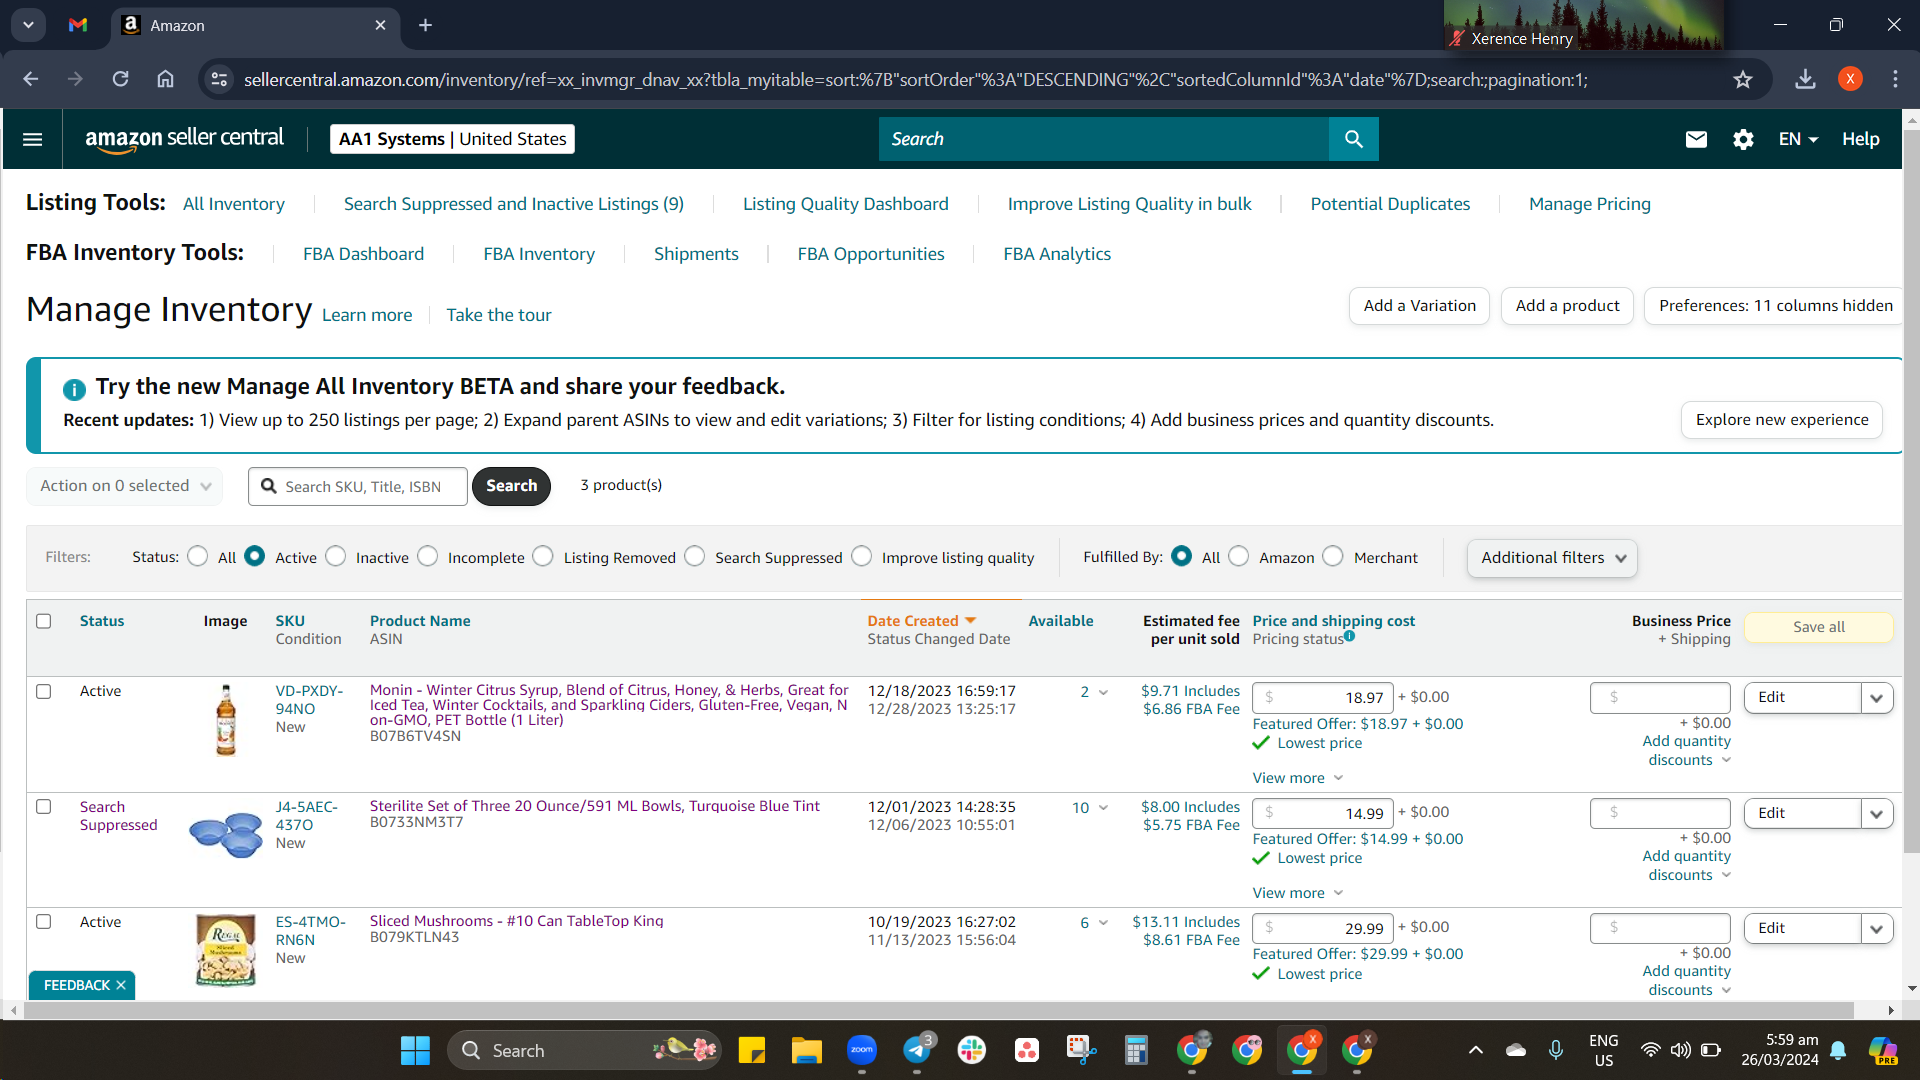Open Chrome three-dot menu
This screenshot has height=1080, width=1920.
pos(1895,79)
